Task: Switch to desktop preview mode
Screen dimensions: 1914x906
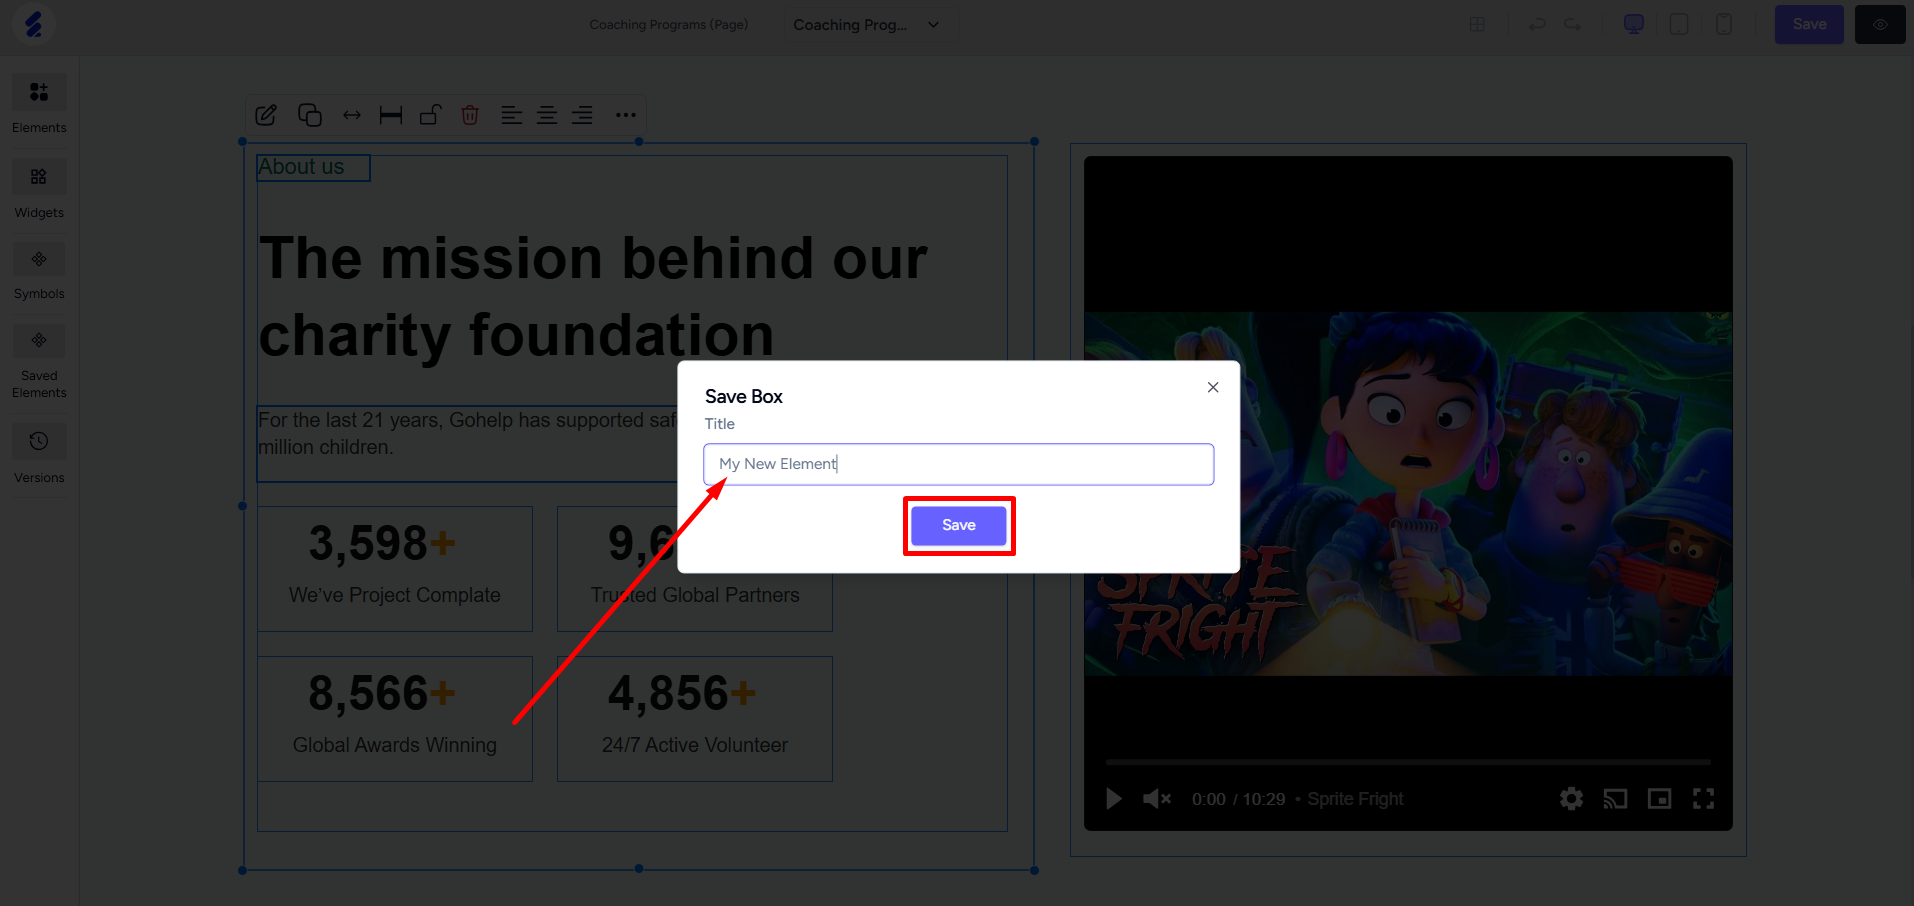Action: pyautogui.click(x=1634, y=24)
